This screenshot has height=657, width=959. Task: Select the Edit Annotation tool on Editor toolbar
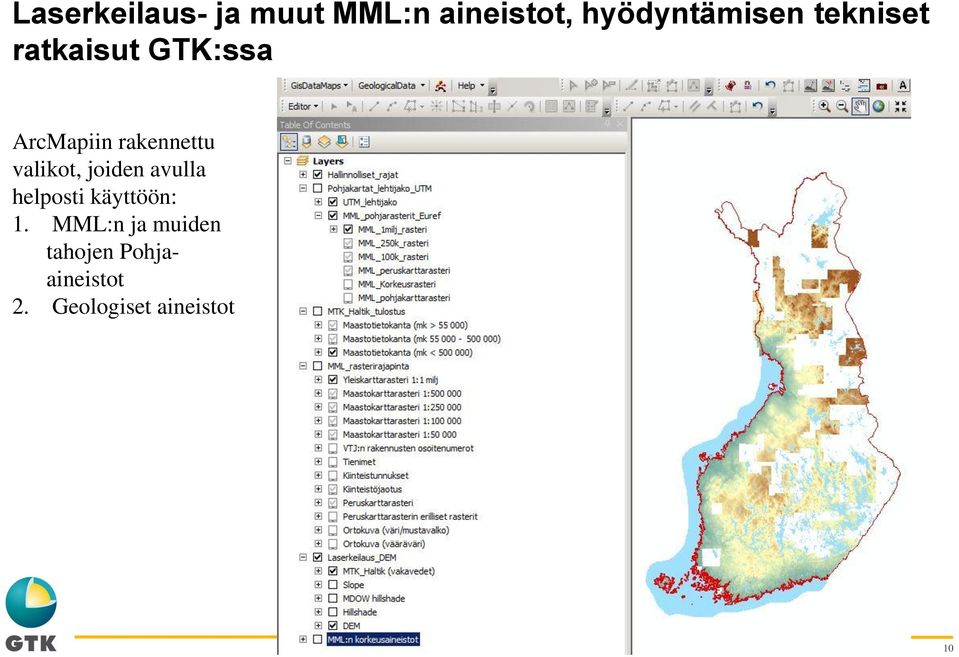(x=352, y=106)
